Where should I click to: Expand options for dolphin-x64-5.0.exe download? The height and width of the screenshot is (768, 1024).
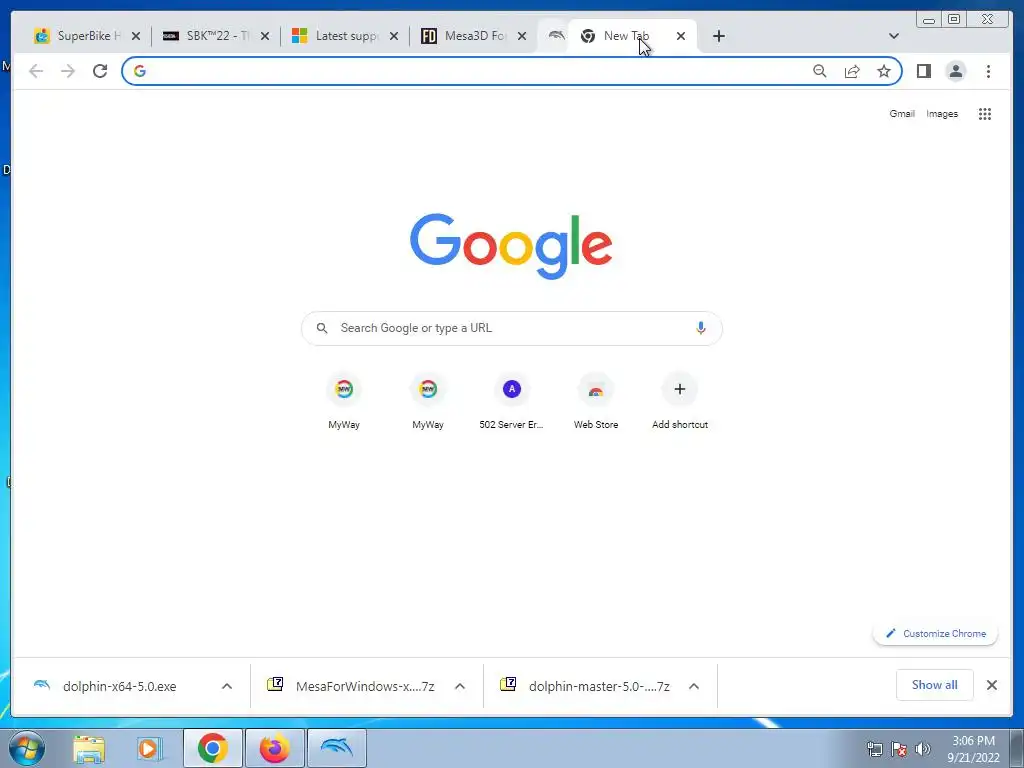click(x=227, y=686)
